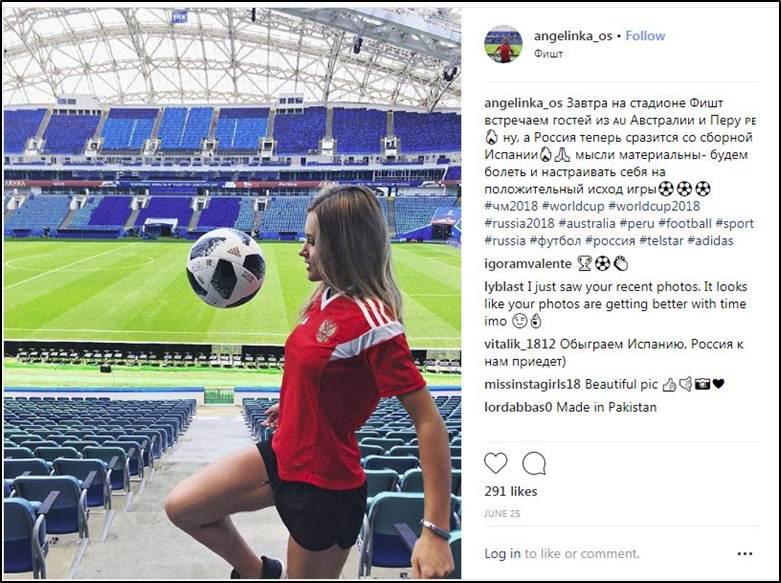The image size is (781, 583).
Task: Open the Фишт location link
Action: pos(548,54)
